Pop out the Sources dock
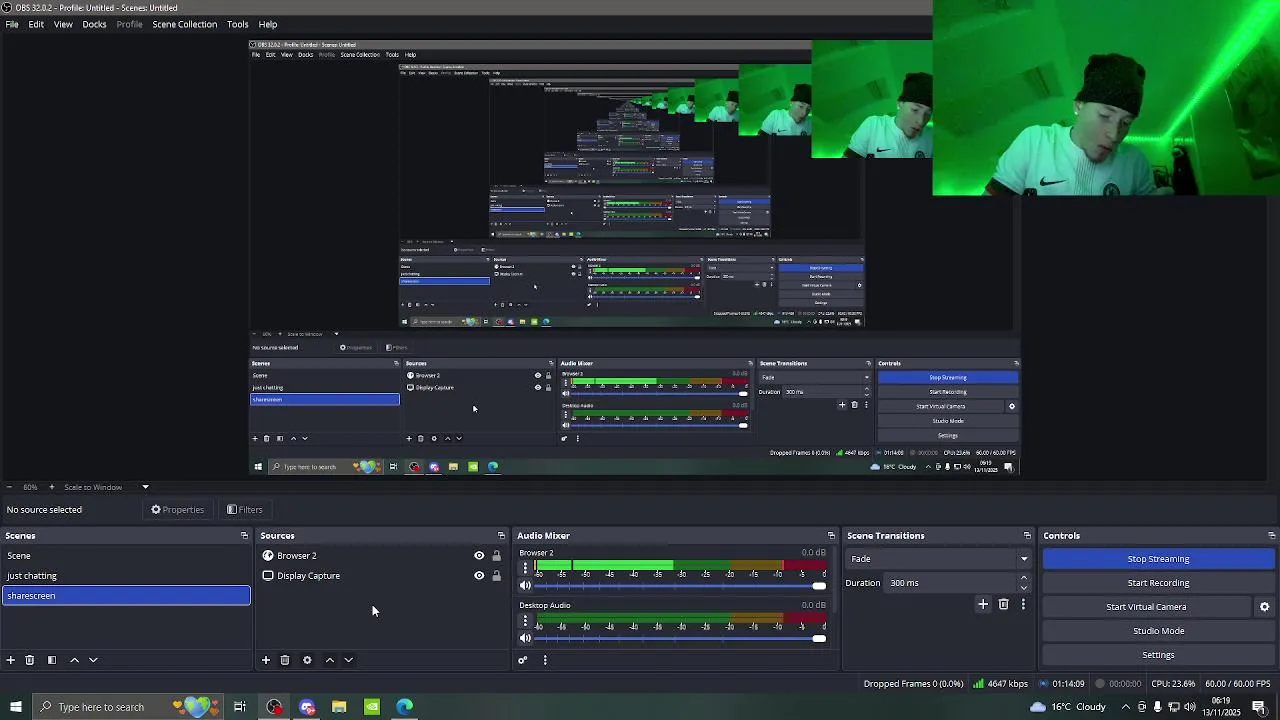The width and height of the screenshot is (1280, 720). pyautogui.click(x=501, y=536)
